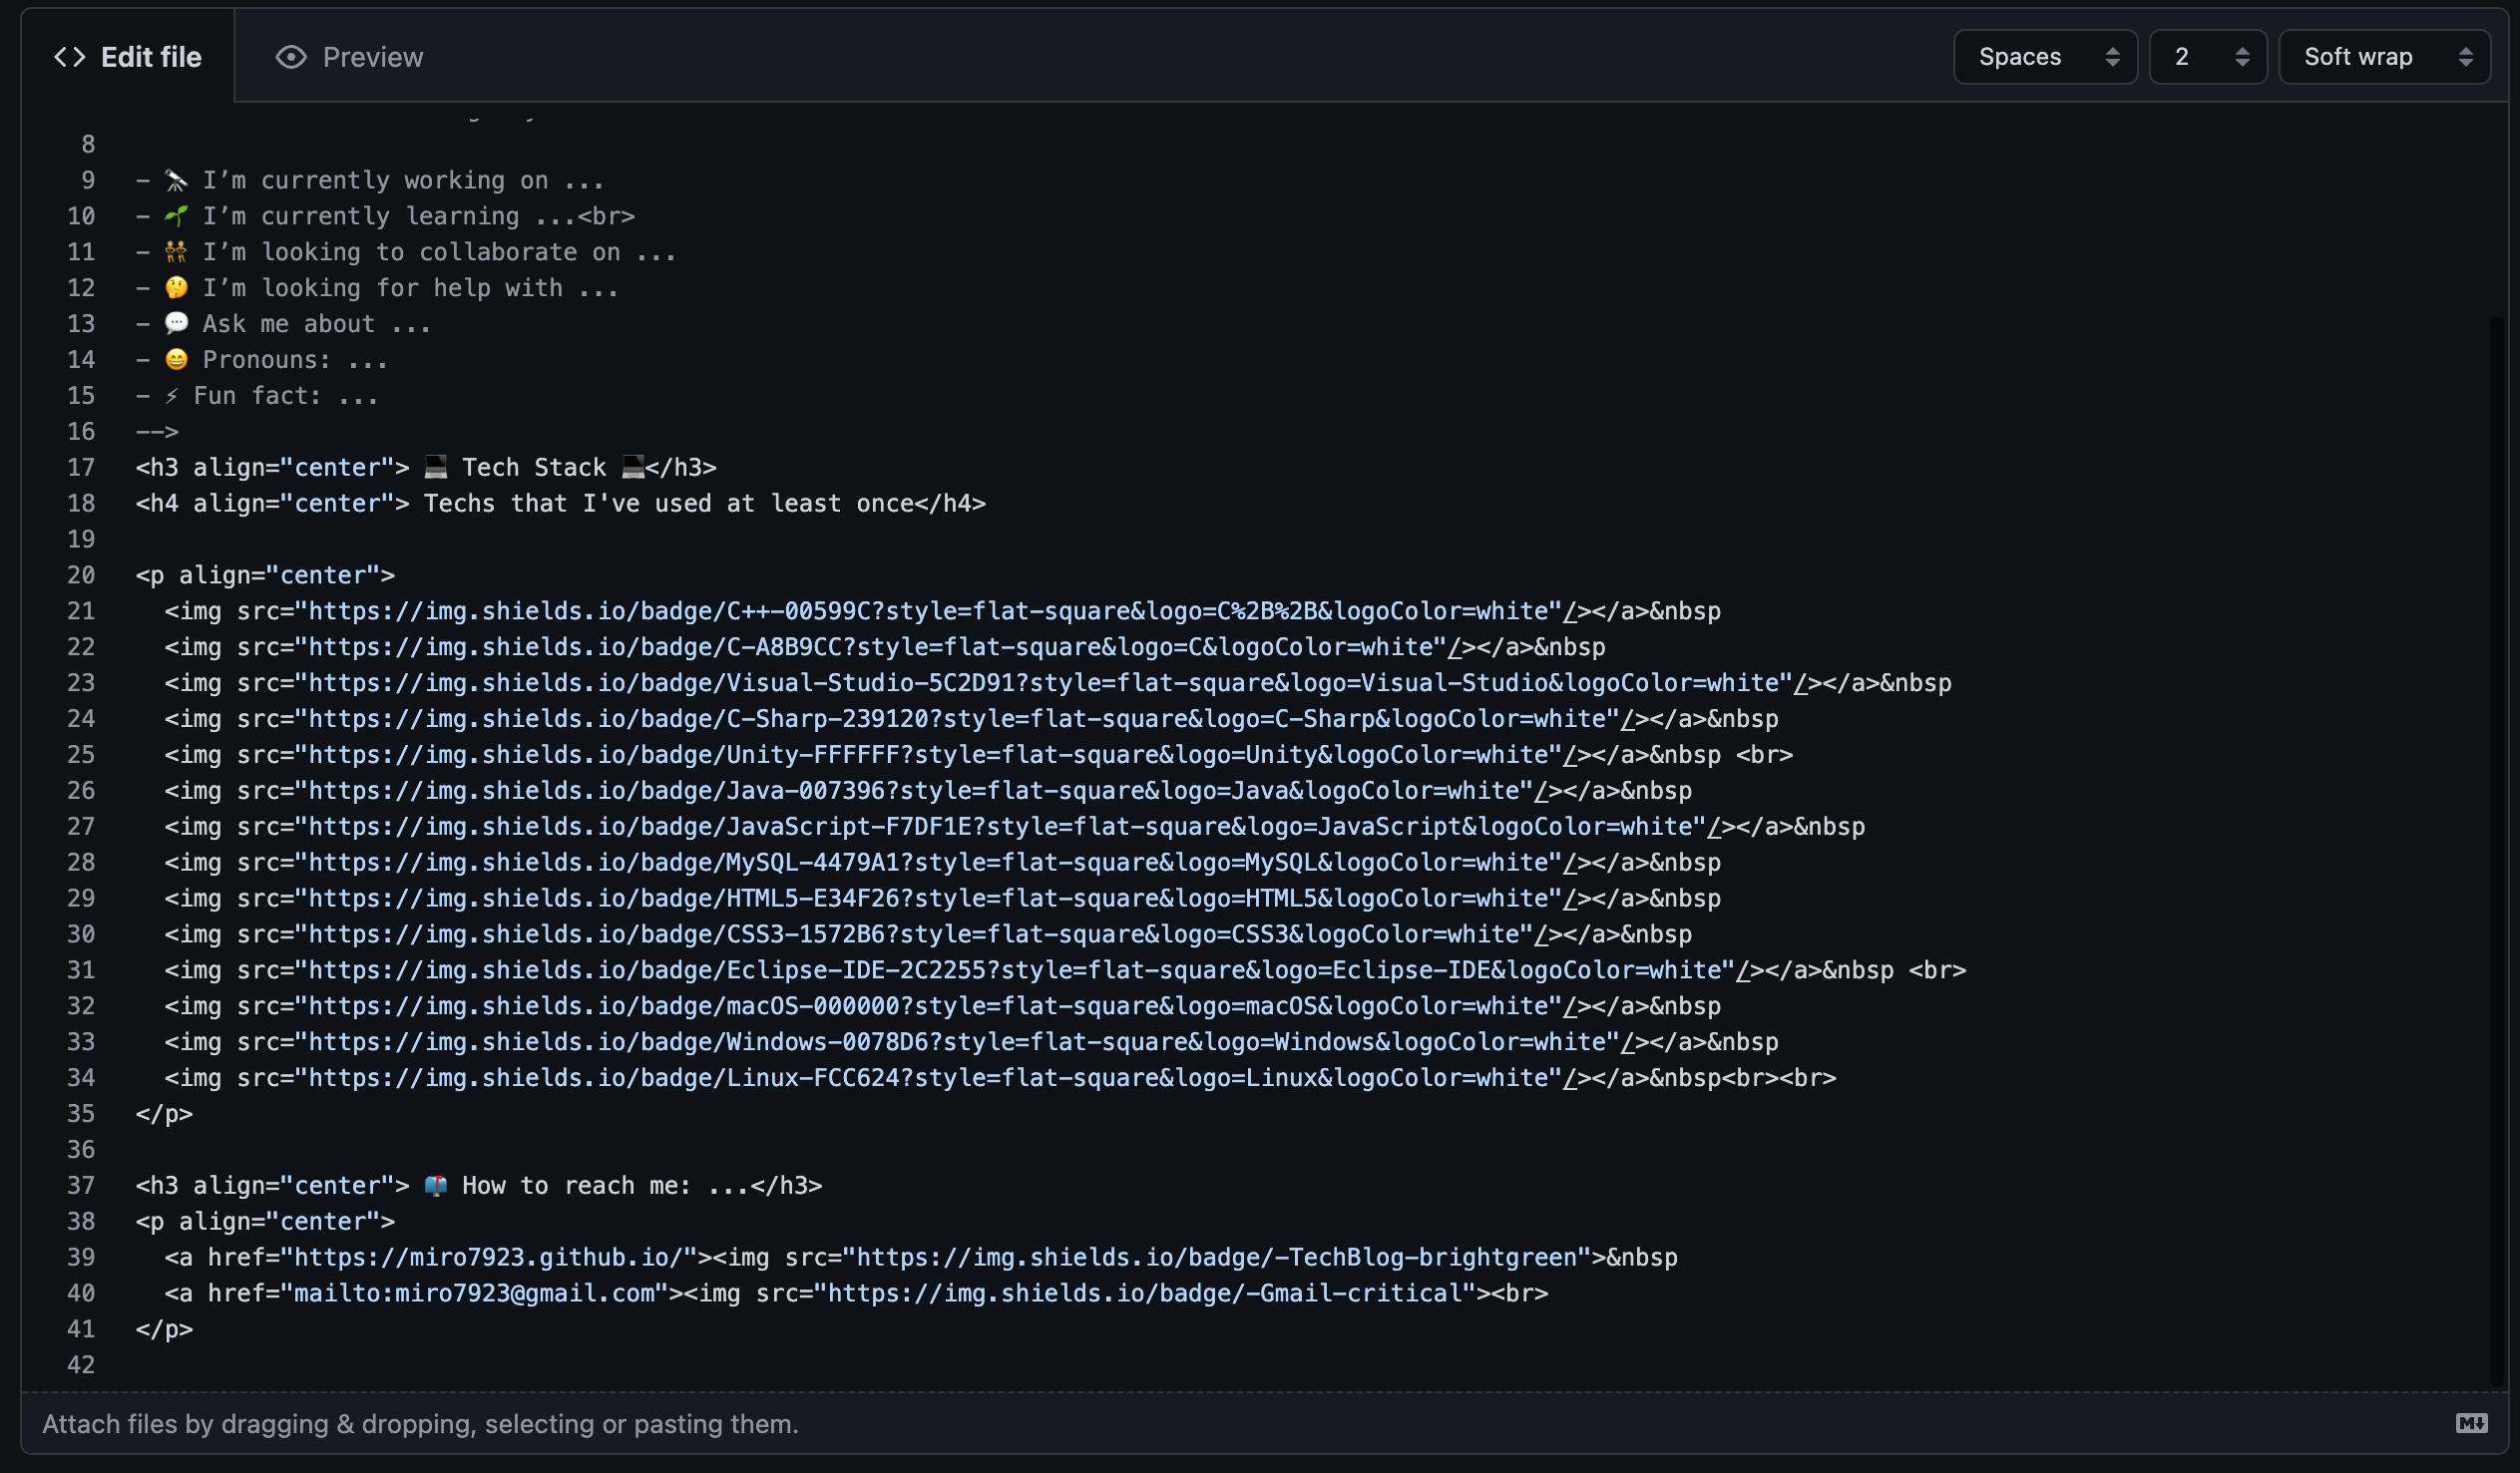Click the Markdown icon in the footer

tap(2471, 1423)
